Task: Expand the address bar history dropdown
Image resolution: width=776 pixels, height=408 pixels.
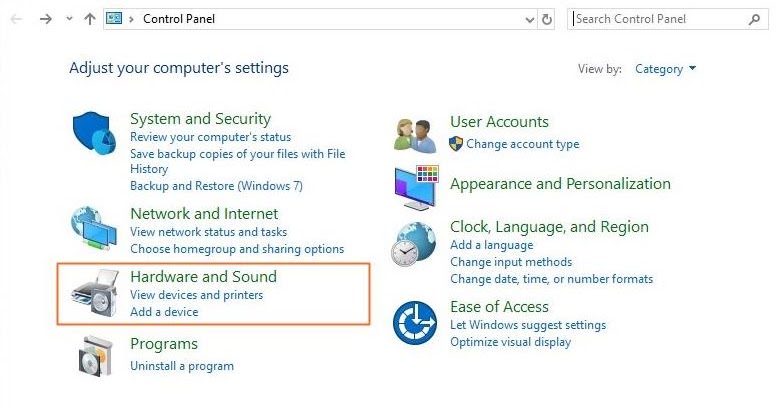Action: tap(530, 19)
